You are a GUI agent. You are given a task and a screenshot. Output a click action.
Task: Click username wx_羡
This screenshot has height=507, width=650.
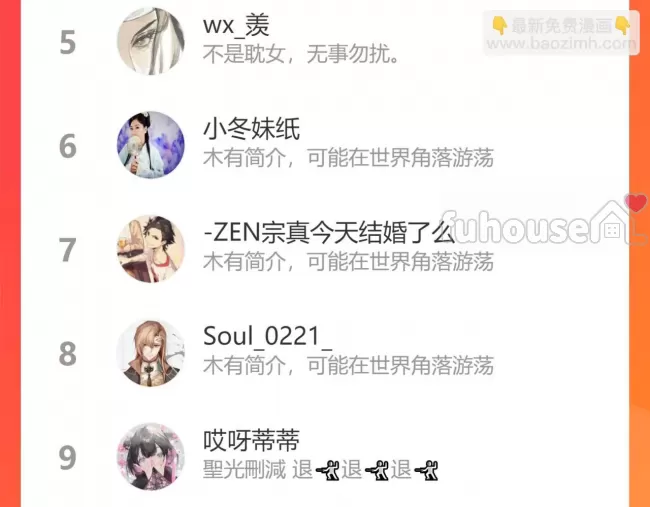(236, 25)
